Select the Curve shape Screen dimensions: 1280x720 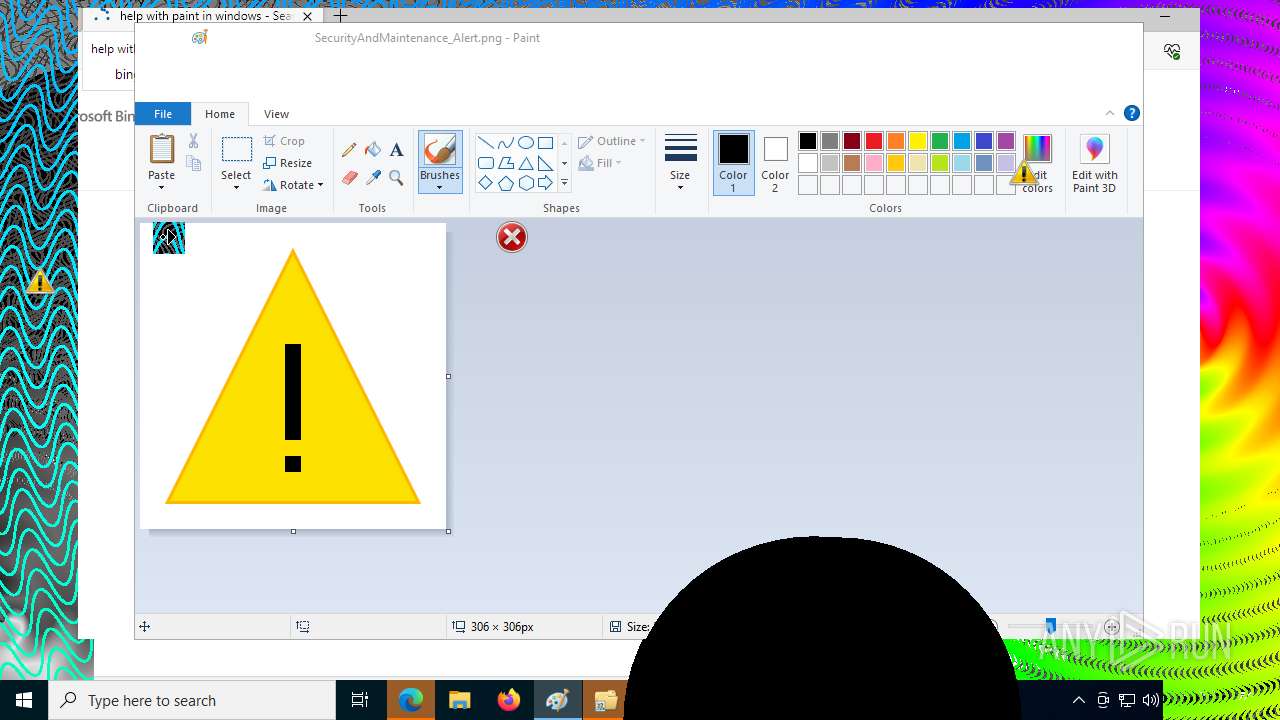coord(506,143)
